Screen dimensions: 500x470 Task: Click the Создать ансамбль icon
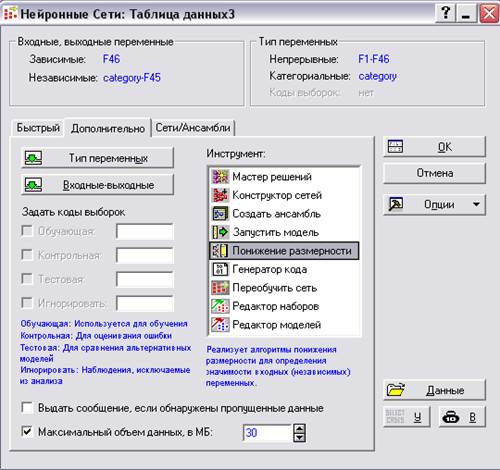coord(220,214)
